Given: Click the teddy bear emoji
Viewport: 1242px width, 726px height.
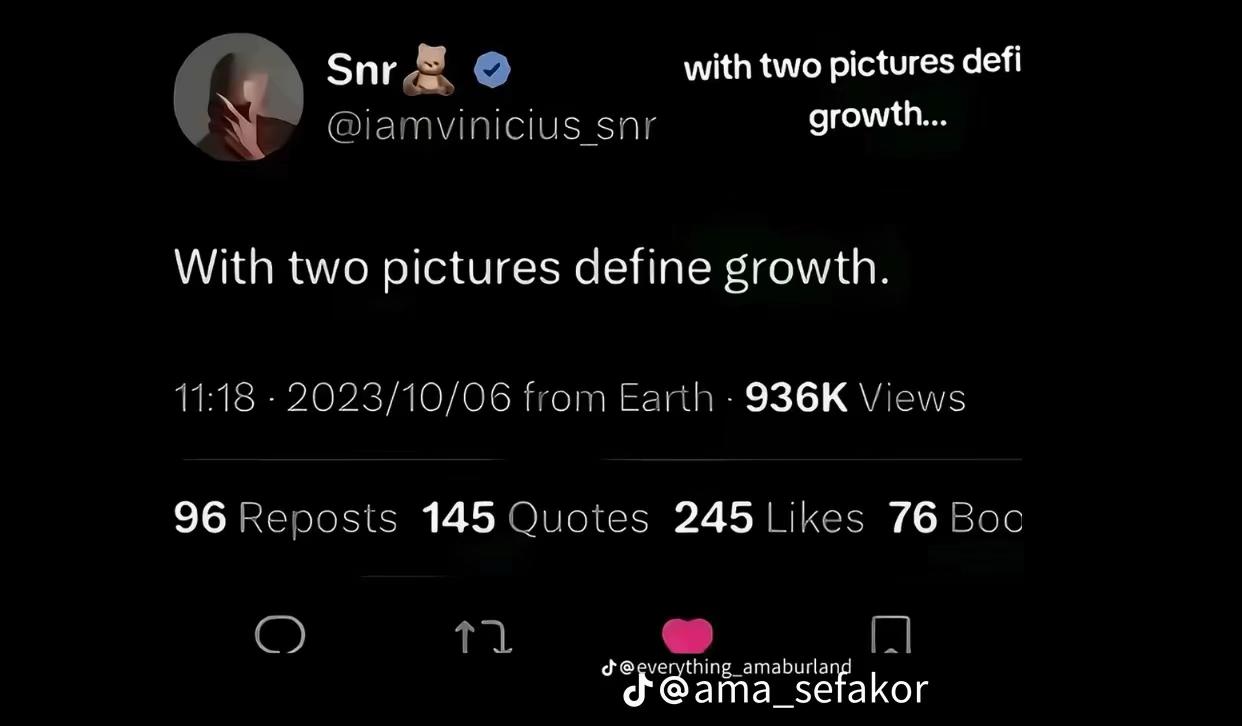Looking at the screenshot, I should [429, 69].
